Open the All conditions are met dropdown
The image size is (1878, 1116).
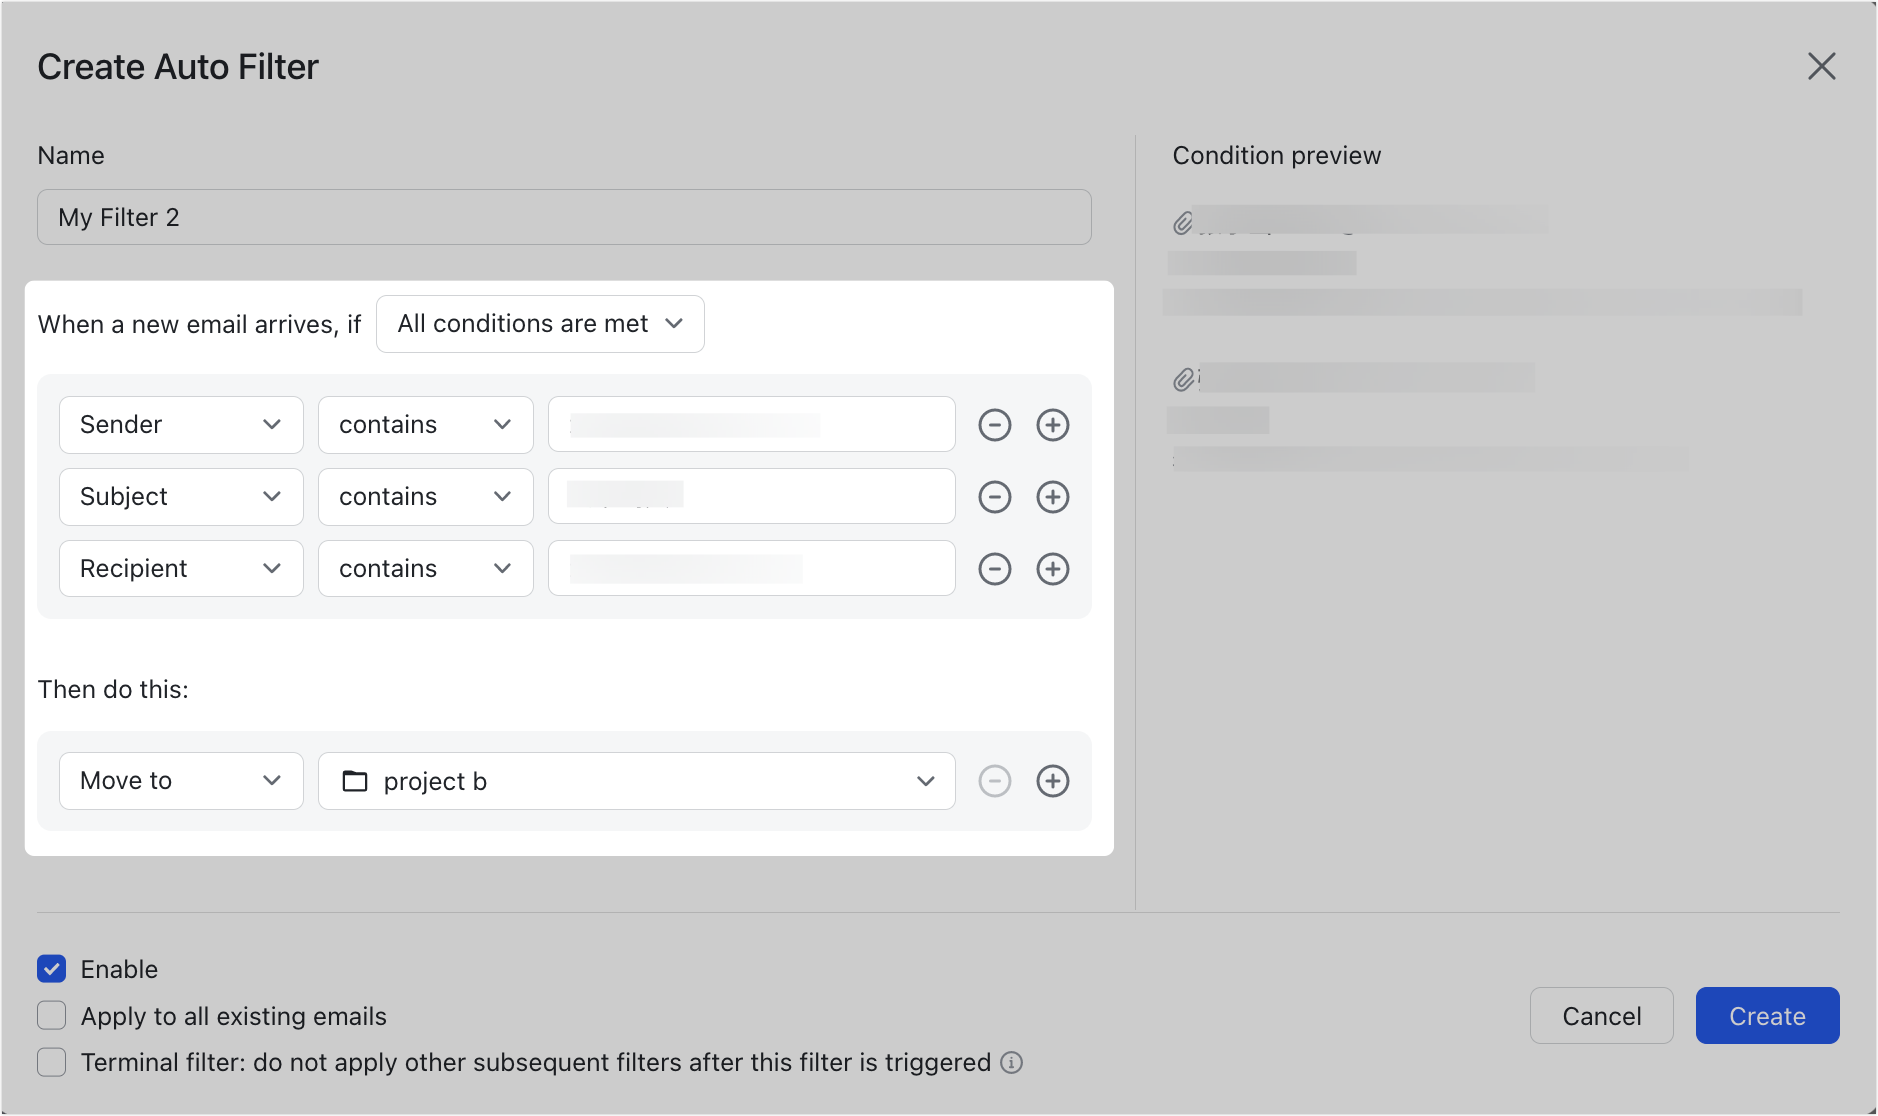[x=540, y=323]
